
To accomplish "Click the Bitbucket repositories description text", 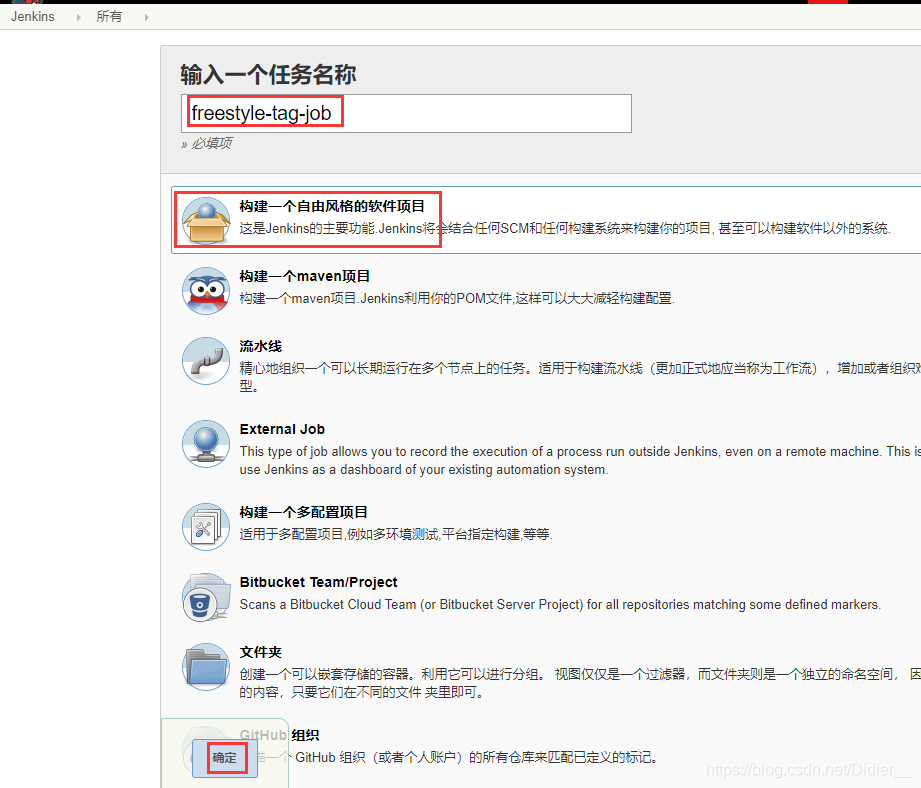I will pos(560,604).
